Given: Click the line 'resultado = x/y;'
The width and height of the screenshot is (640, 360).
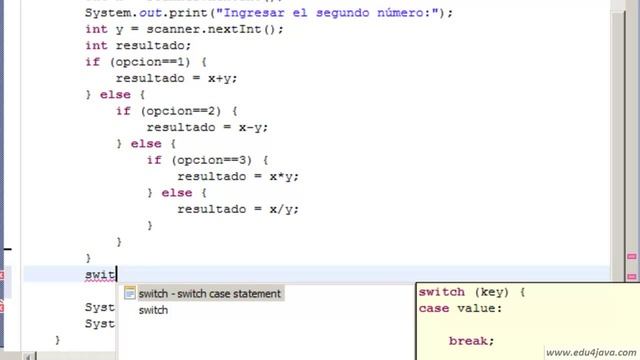Looking at the screenshot, I should pyautogui.click(x=238, y=209).
